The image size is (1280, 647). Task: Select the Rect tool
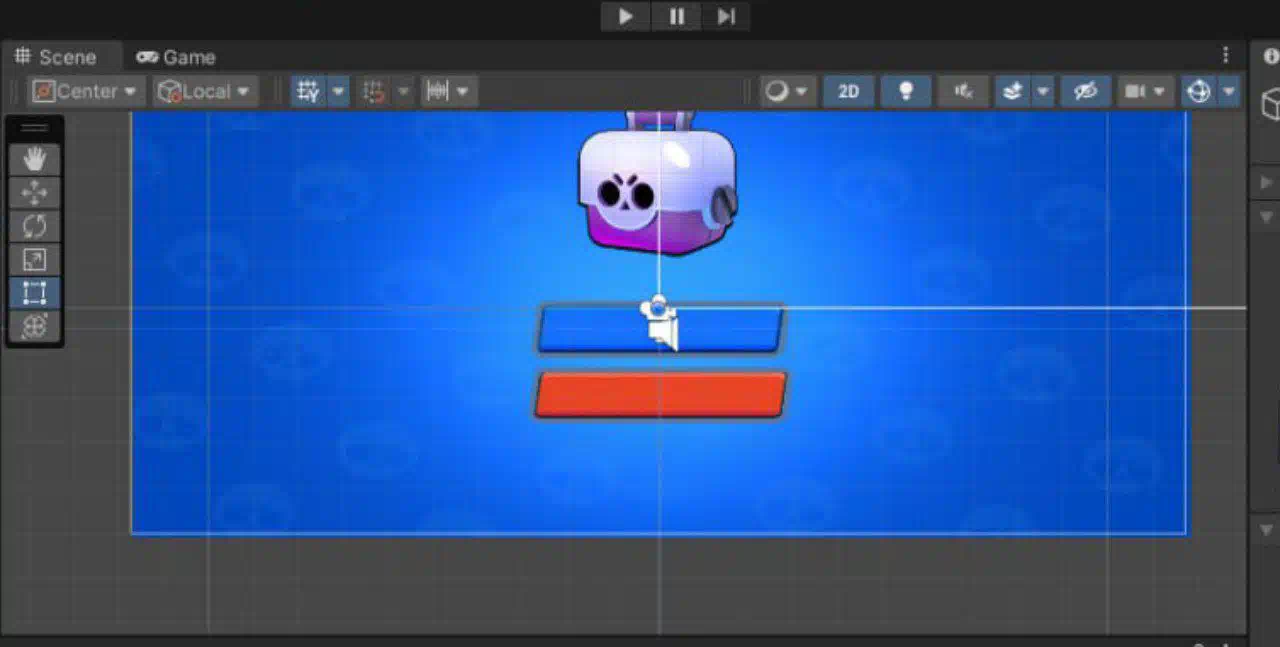(35, 293)
